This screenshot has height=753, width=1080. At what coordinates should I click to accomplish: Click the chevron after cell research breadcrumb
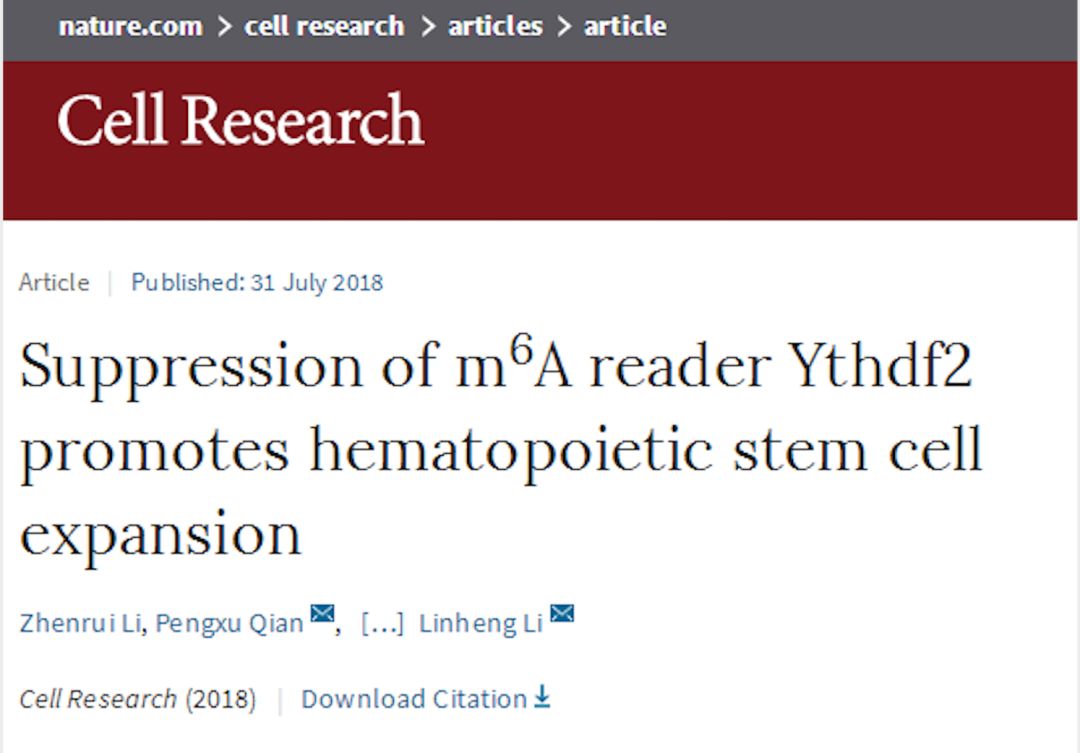[x=428, y=26]
